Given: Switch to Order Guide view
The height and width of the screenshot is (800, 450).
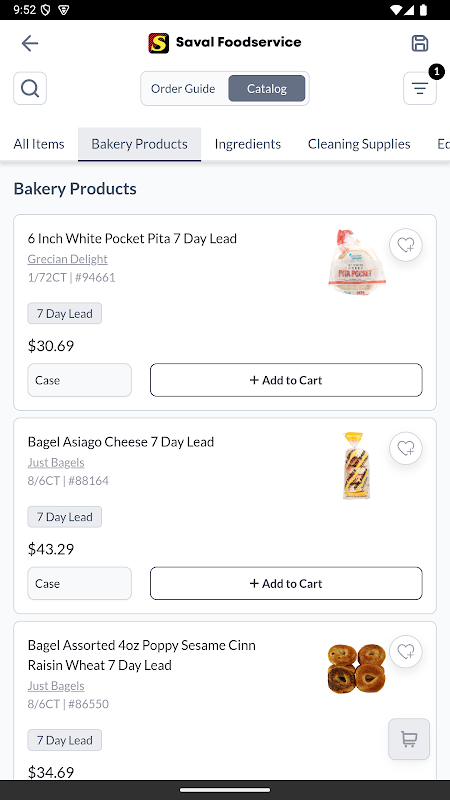Looking at the screenshot, I should click(183, 89).
